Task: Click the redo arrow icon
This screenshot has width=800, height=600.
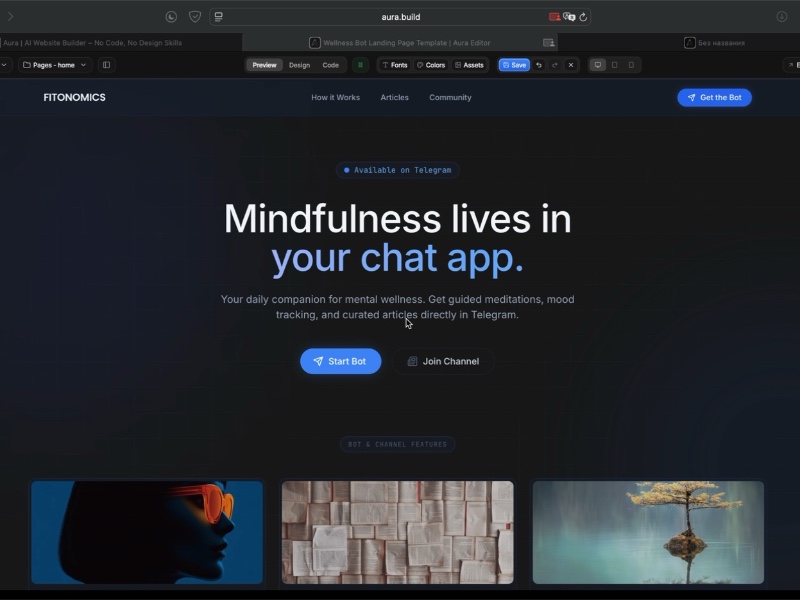Action: (x=555, y=65)
